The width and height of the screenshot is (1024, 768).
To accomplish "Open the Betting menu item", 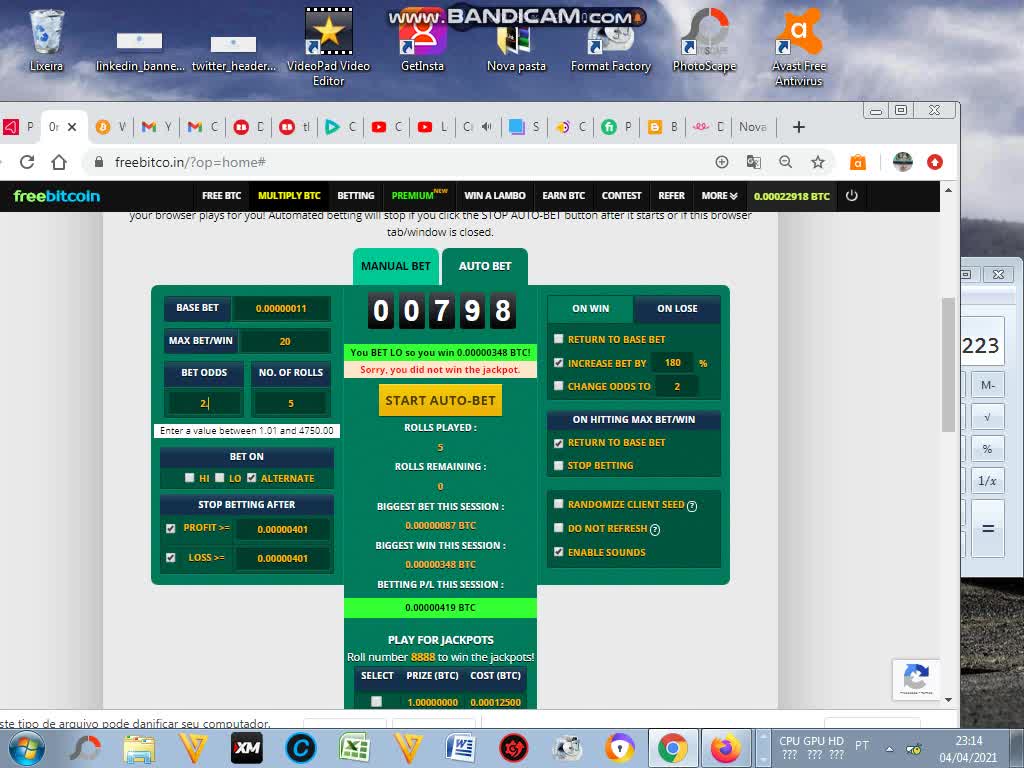I will [356, 195].
